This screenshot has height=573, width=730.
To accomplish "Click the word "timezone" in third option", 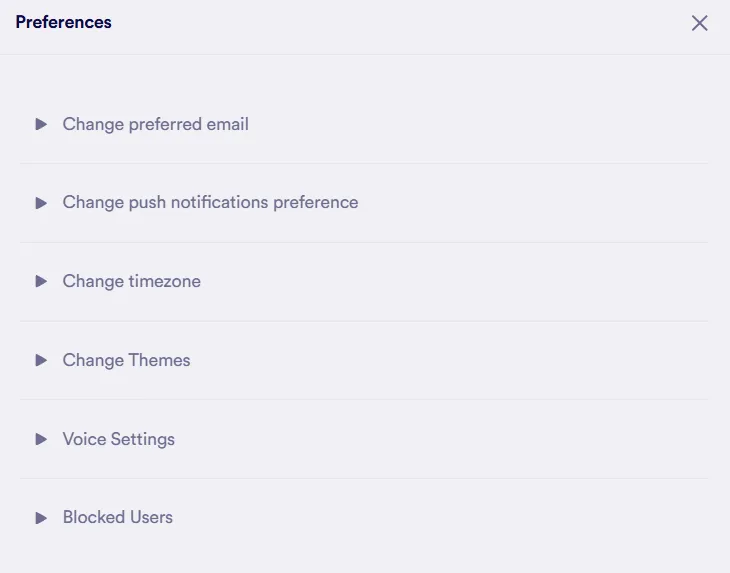I will [165, 281].
